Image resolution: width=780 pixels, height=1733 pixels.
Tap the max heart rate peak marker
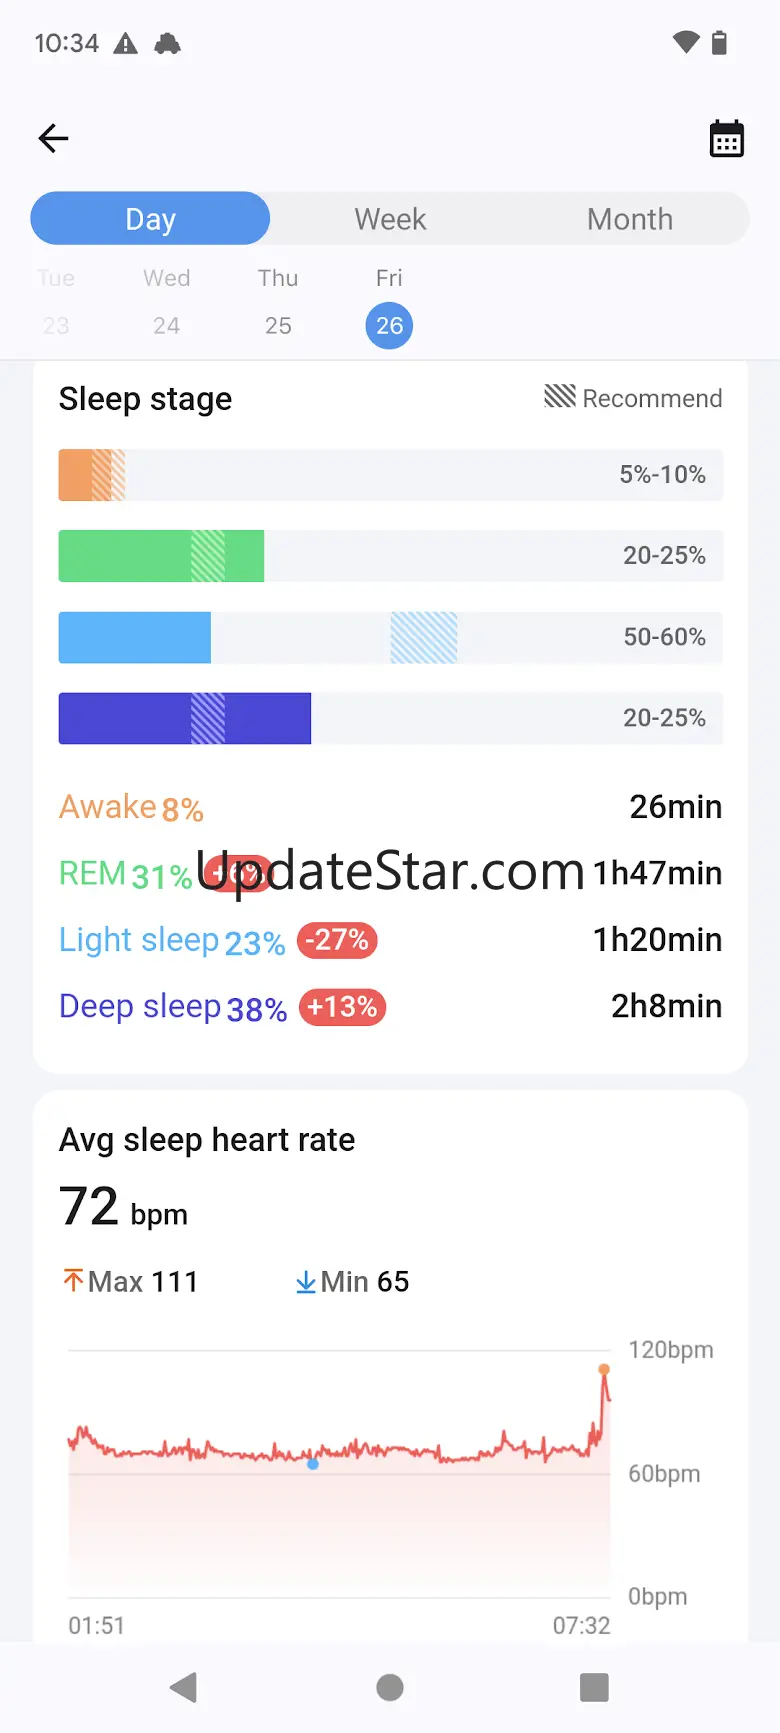coord(604,1369)
